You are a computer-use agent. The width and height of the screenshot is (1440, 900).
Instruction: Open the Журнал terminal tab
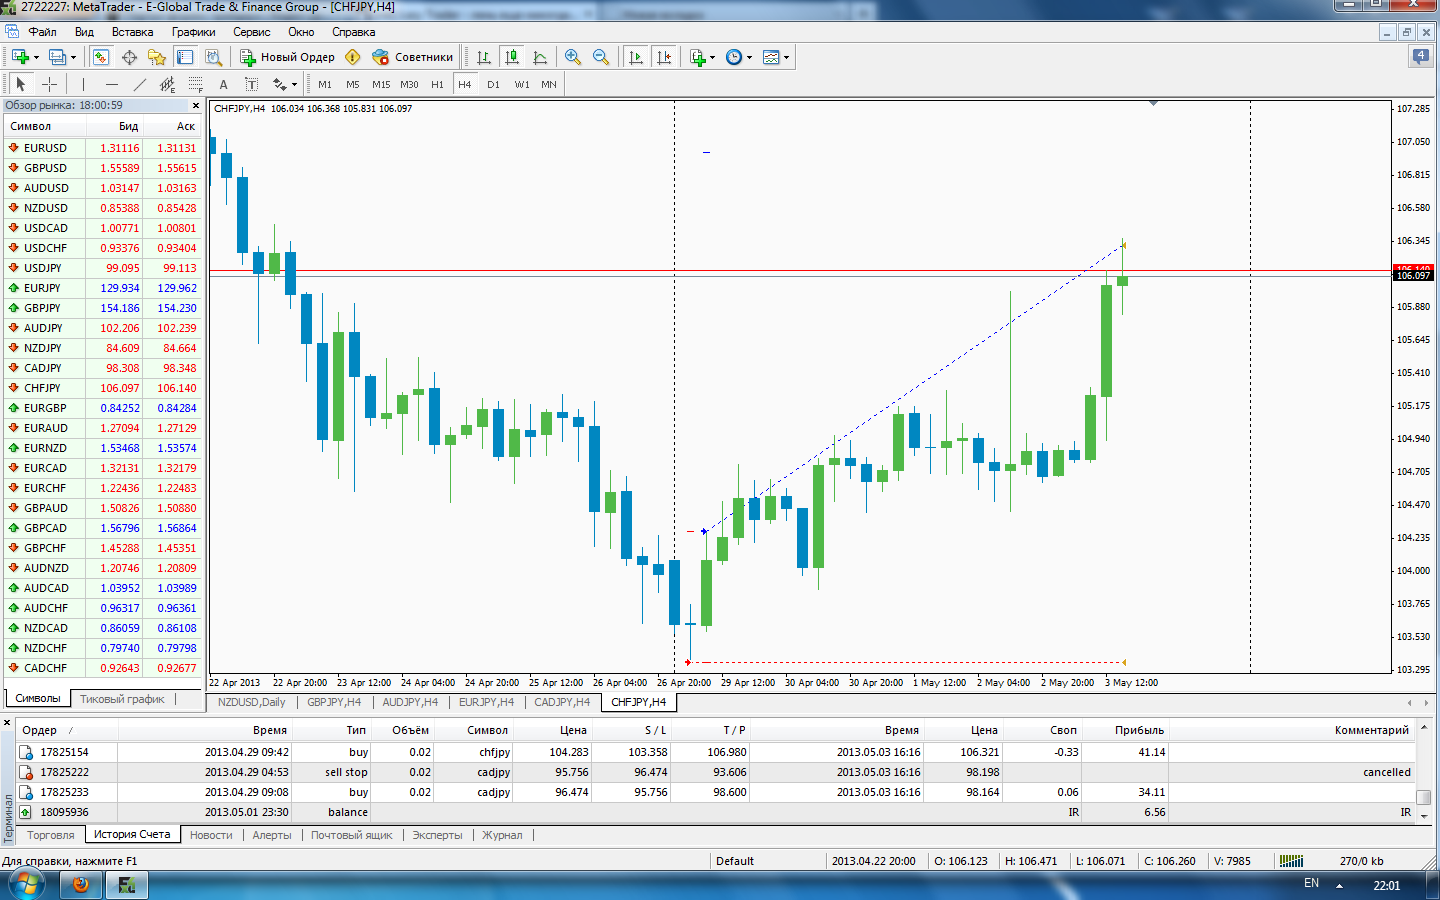(x=502, y=835)
